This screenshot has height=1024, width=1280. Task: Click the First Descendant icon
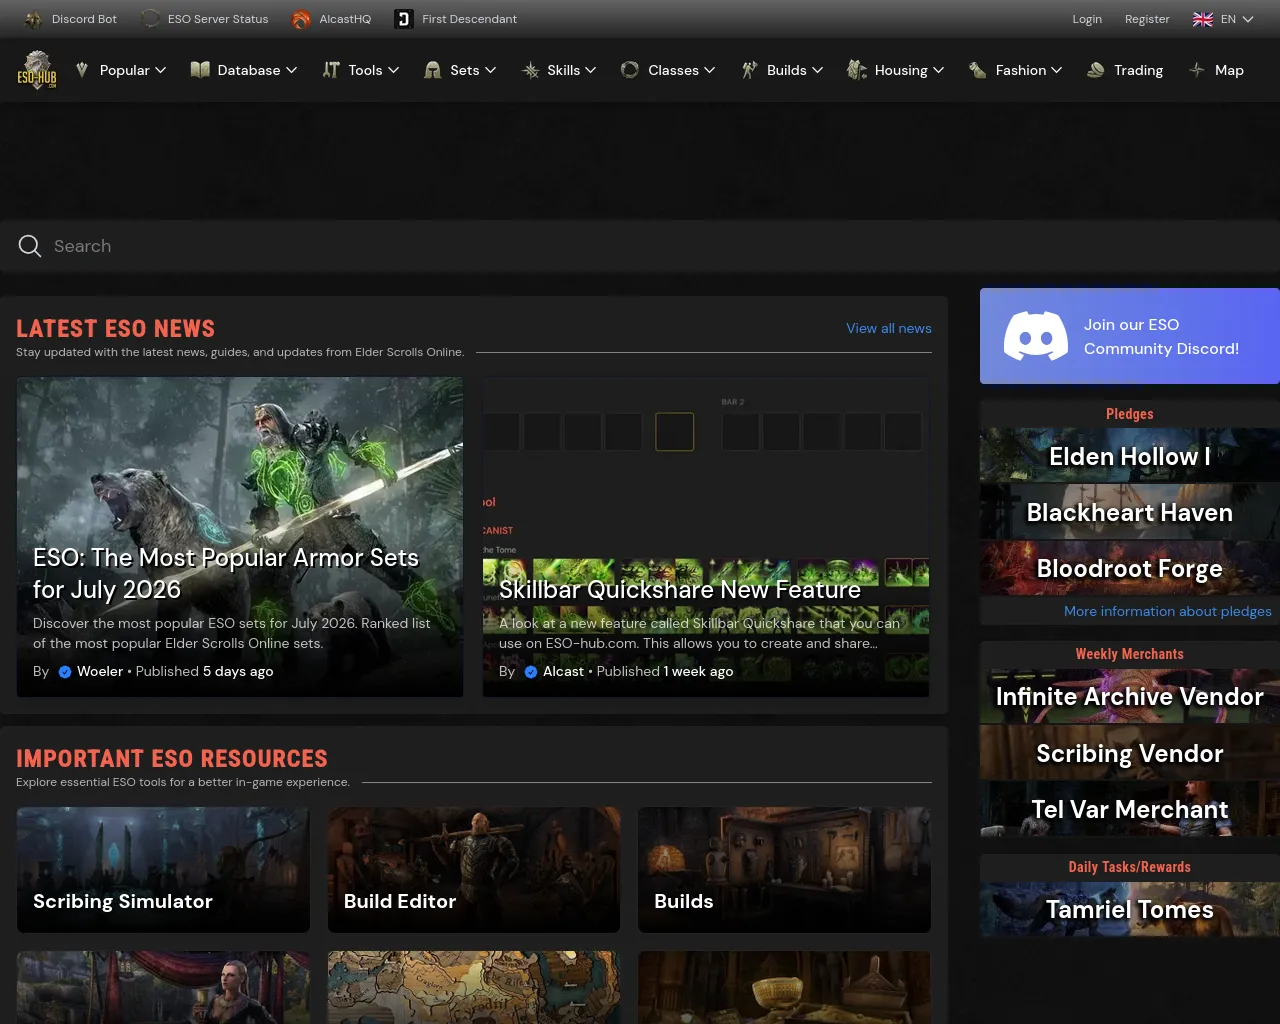click(404, 19)
